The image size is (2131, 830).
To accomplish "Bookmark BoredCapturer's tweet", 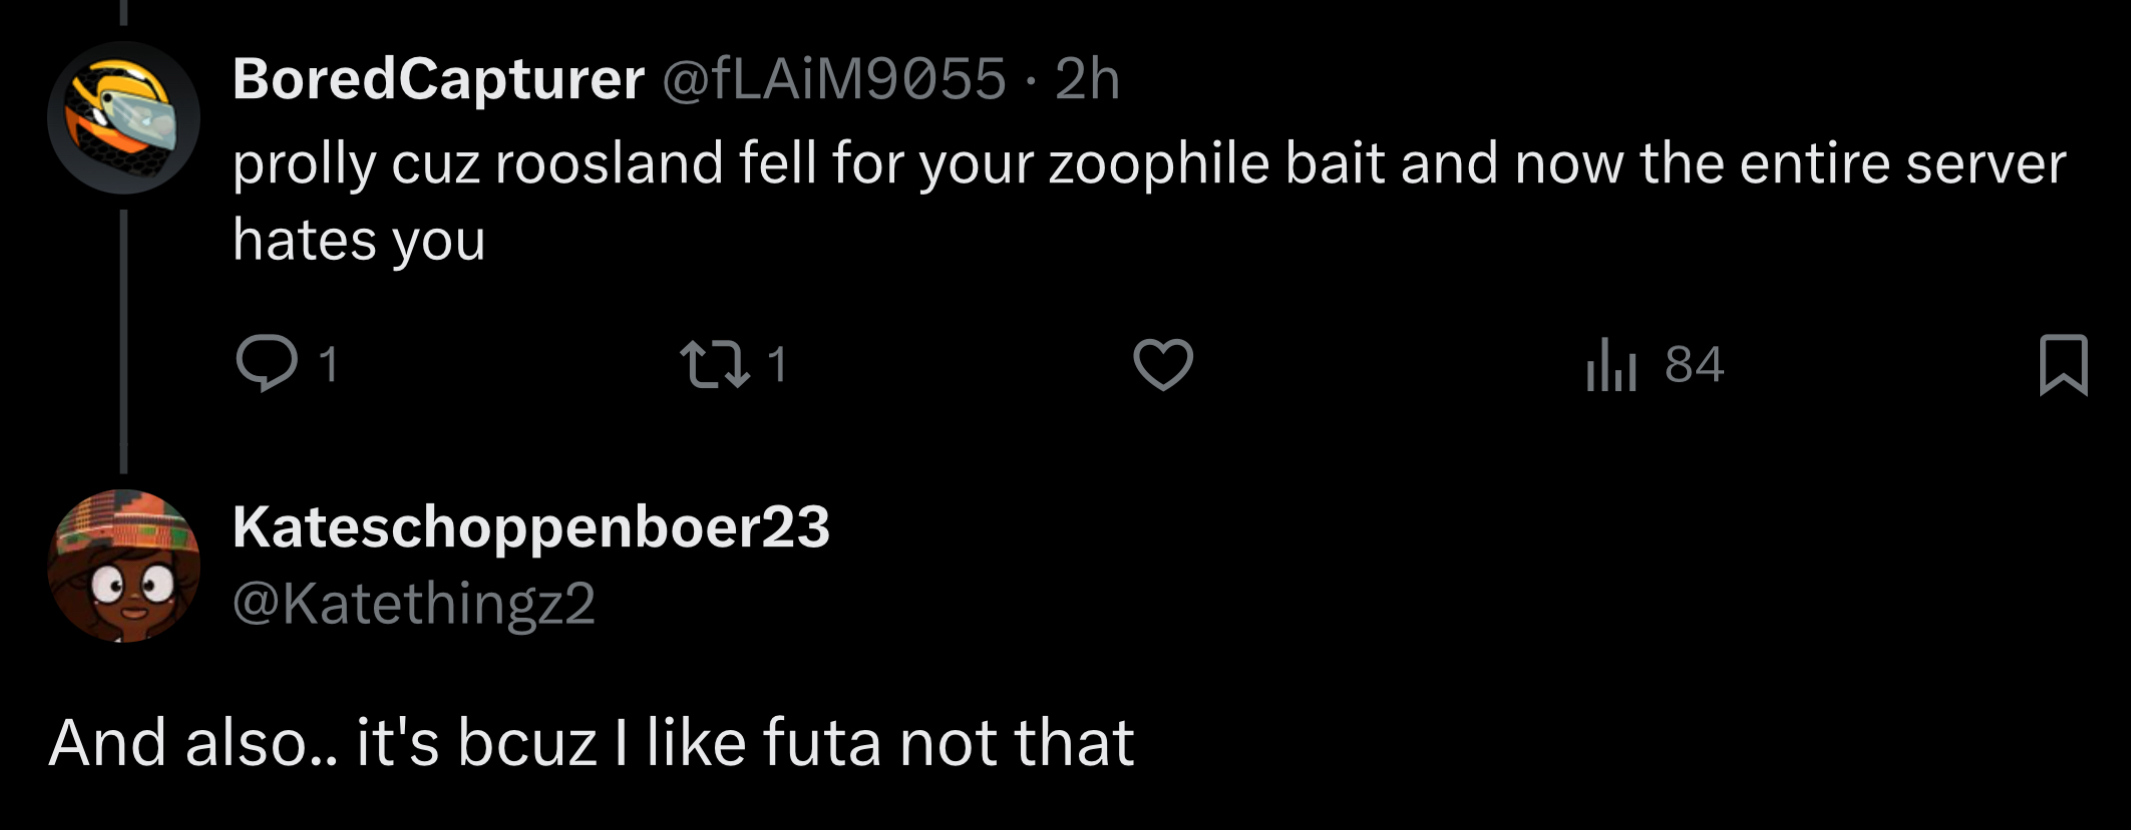I will 2063,364.
